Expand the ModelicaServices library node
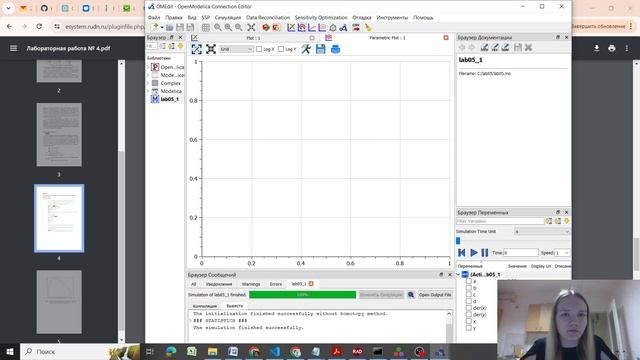This screenshot has height=360, width=640. click(148, 75)
